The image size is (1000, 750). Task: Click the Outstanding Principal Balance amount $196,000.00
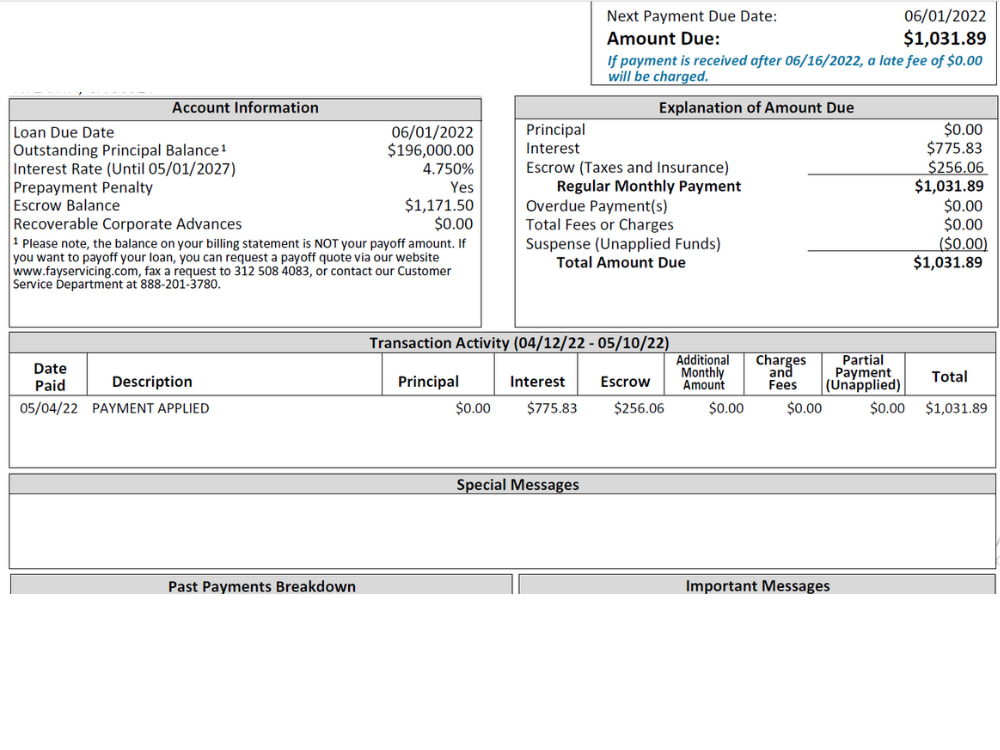pyautogui.click(x=430, y=151)
